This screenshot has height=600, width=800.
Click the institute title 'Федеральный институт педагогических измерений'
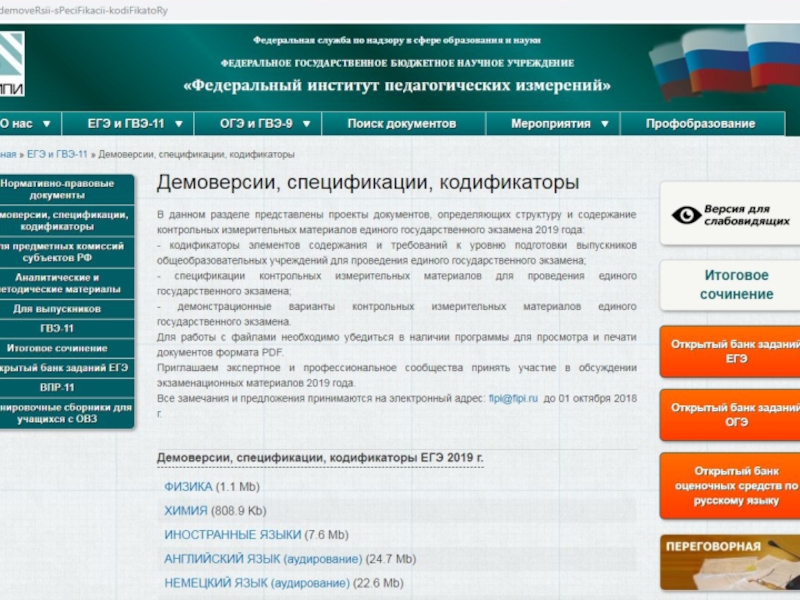pos(396,85)
